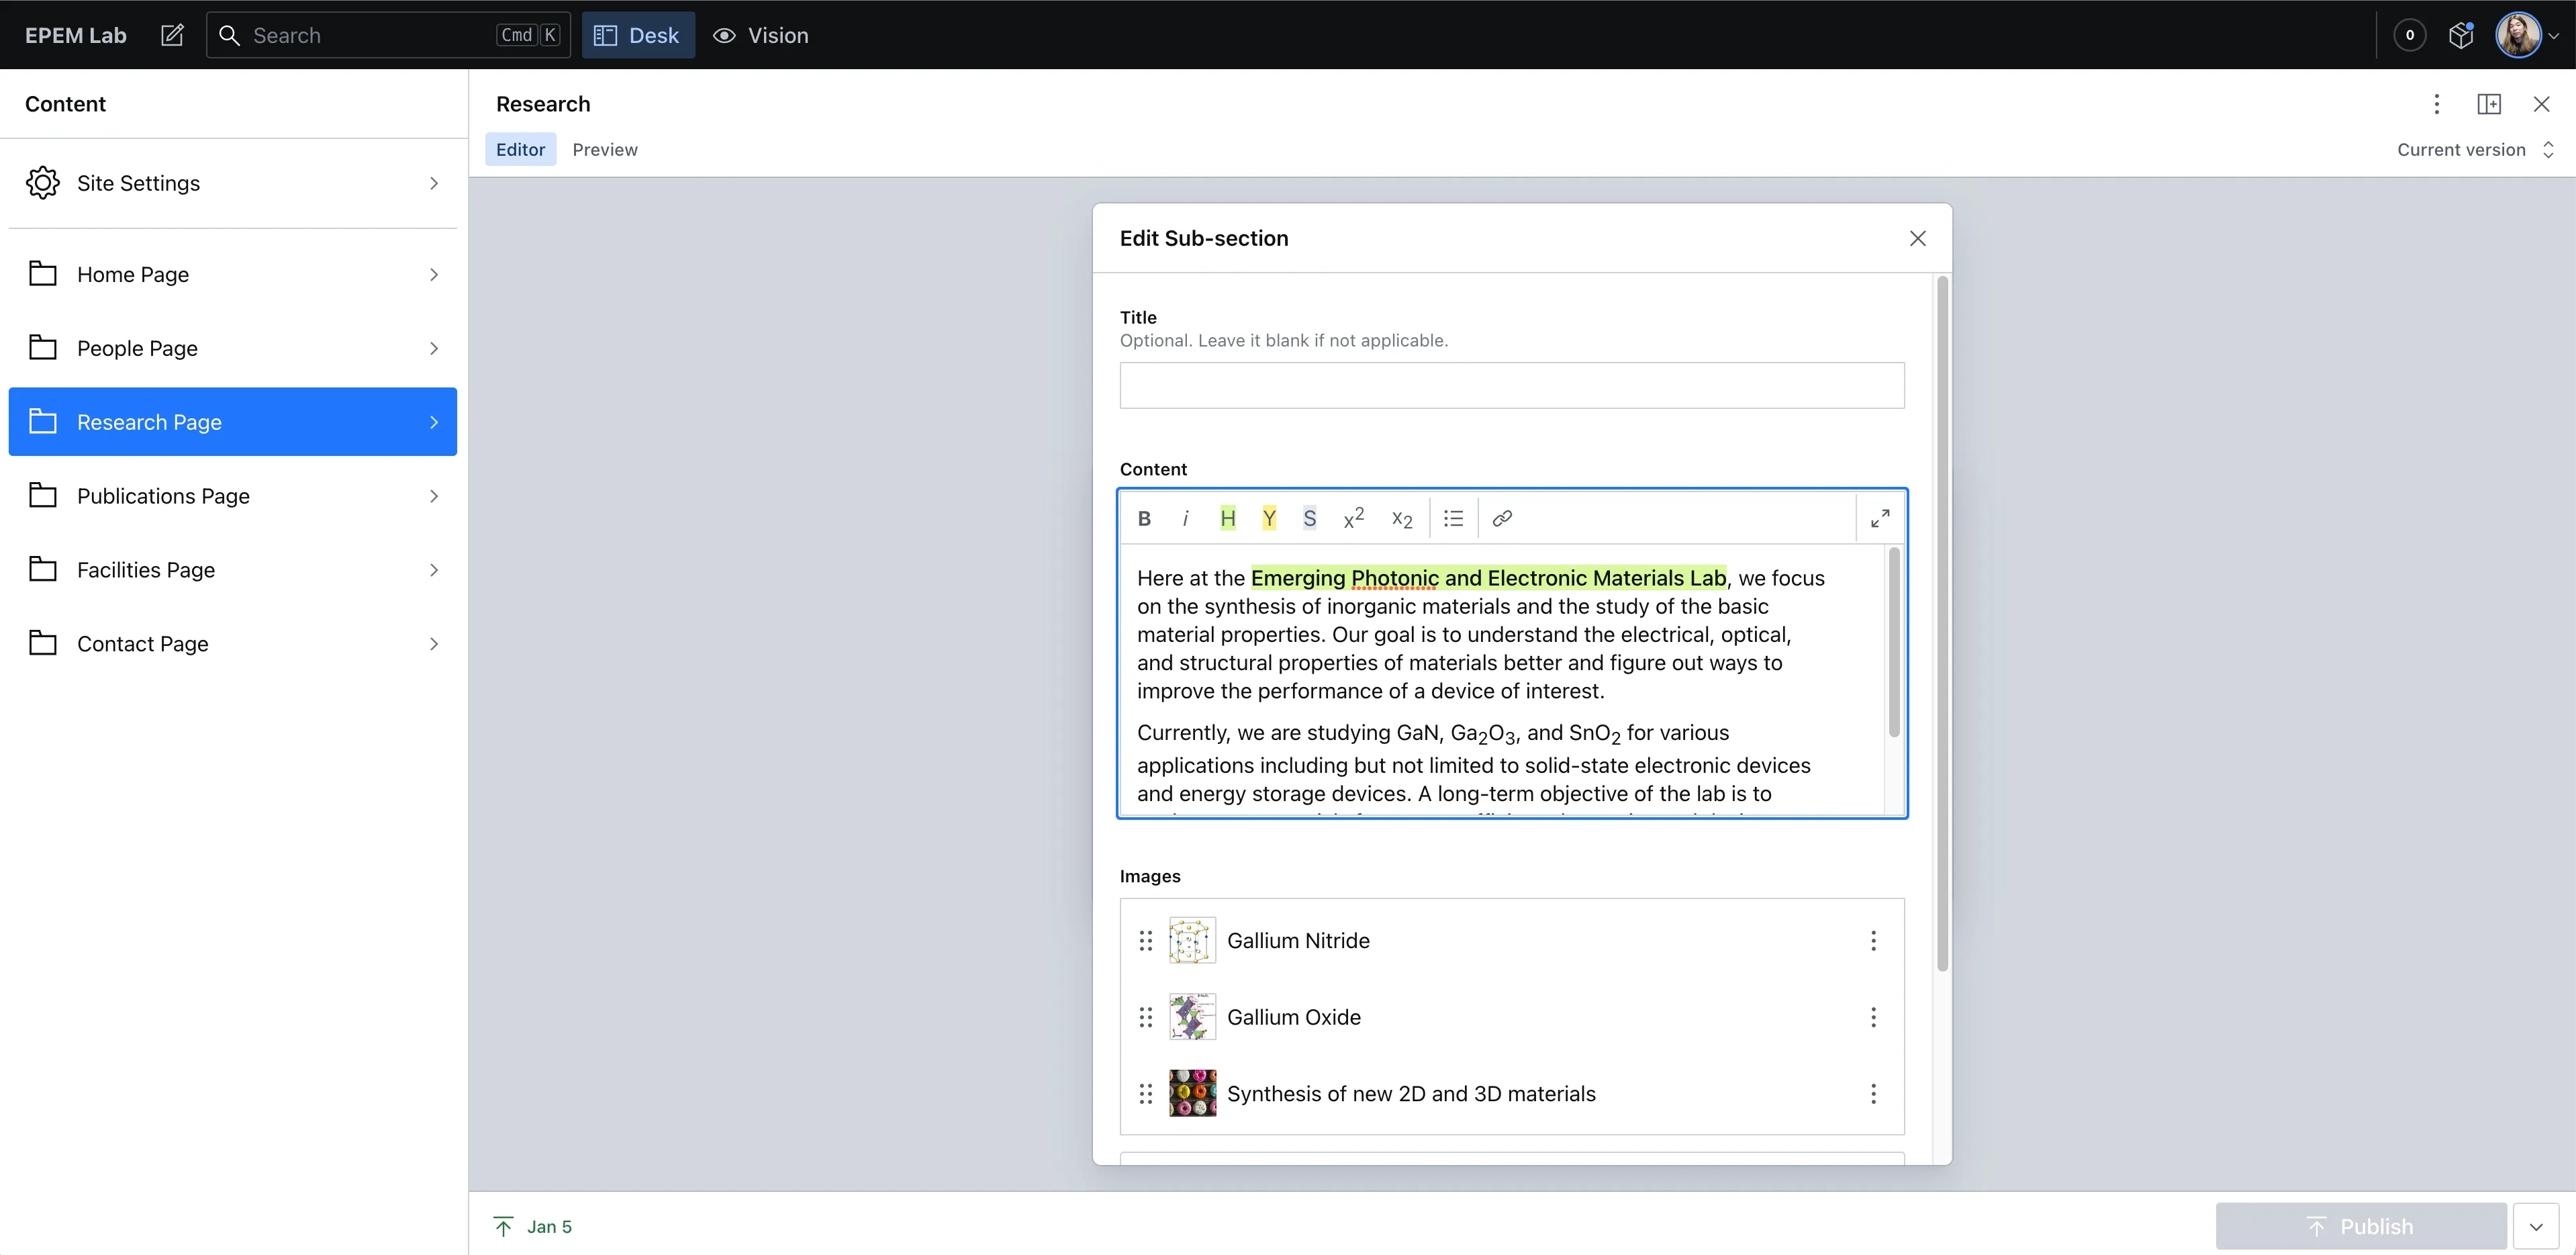Apply subscript formatting
Image resolution: width=2576 pixels, height=1255 pixels.
point(1402,518)
